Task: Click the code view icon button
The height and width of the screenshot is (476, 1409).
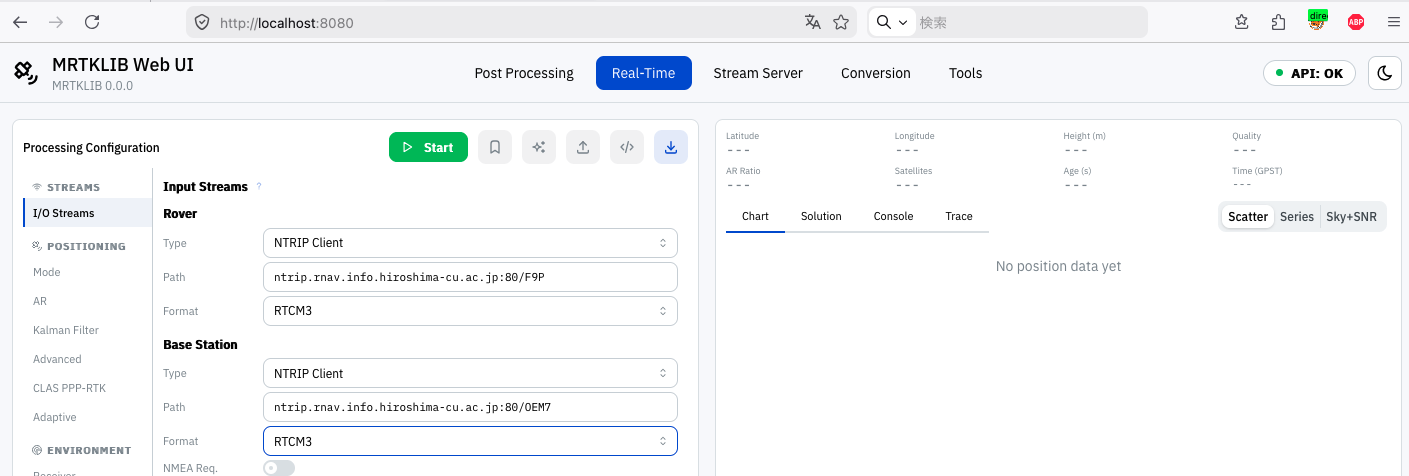Action: click(627, 147)
